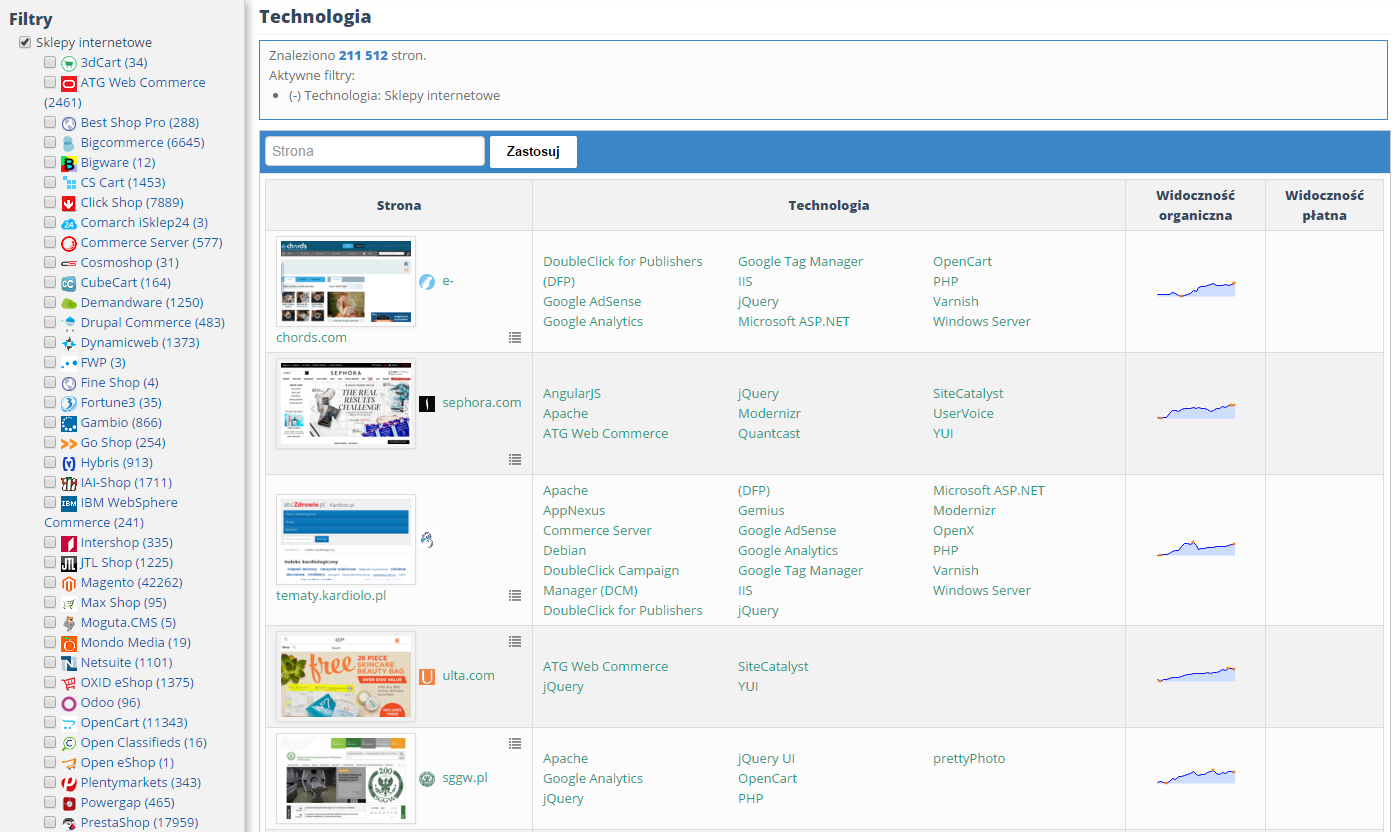Click the JTL Shop icon
The image size is (1399, 832).
tap(69, 563)
